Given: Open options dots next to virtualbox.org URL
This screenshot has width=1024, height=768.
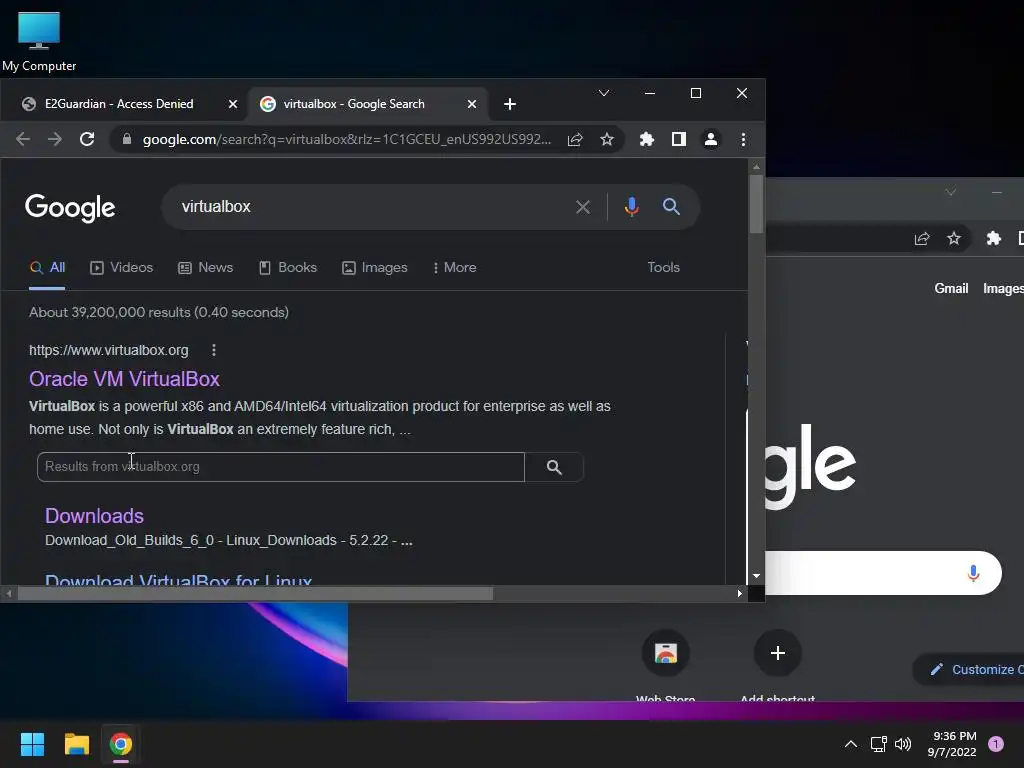Looking at the screenshot, I should point(214,350).
